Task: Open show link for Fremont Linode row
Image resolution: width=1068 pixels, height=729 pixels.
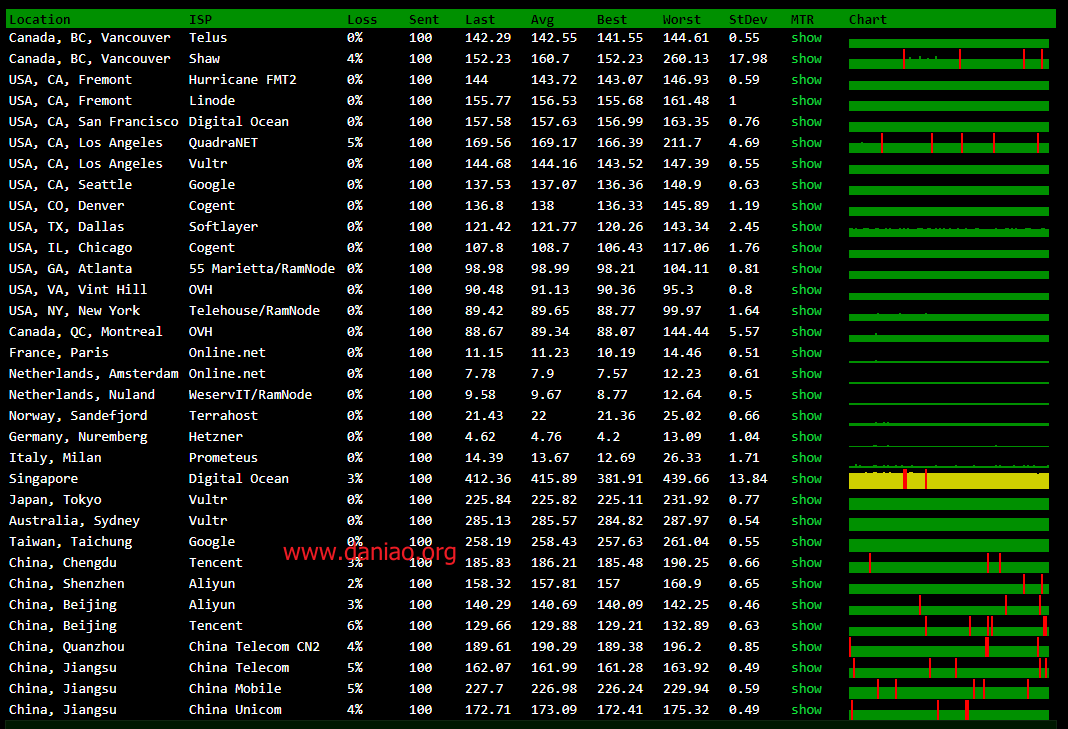Action: pos(806,101)
